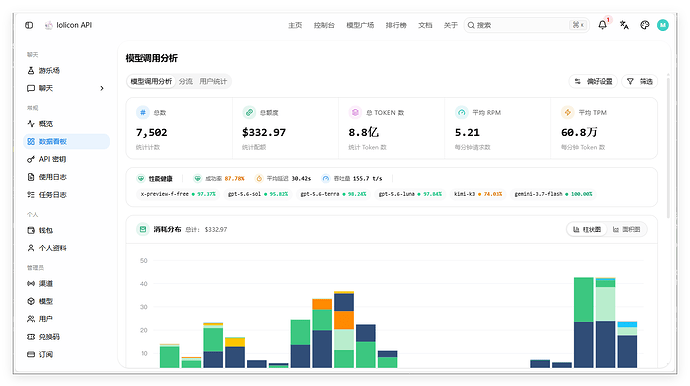Click the 8.8亿 token value

(363, 132)
